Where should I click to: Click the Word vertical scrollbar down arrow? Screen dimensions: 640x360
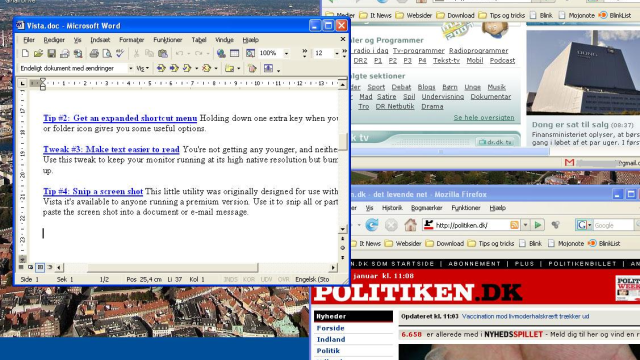point(343,229)
